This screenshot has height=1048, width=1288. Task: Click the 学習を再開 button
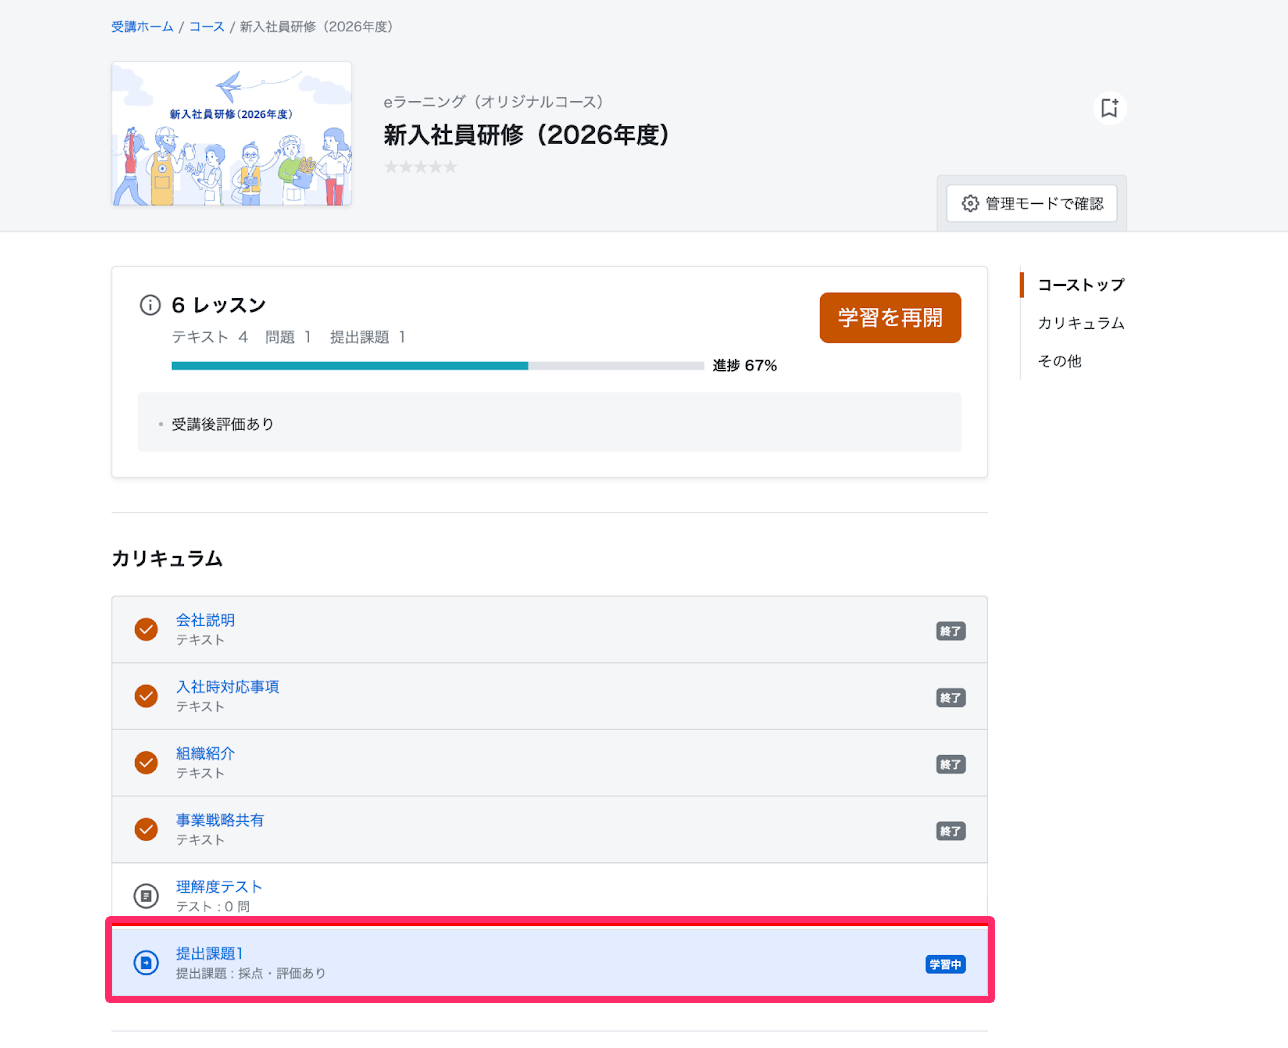point(890,318)
